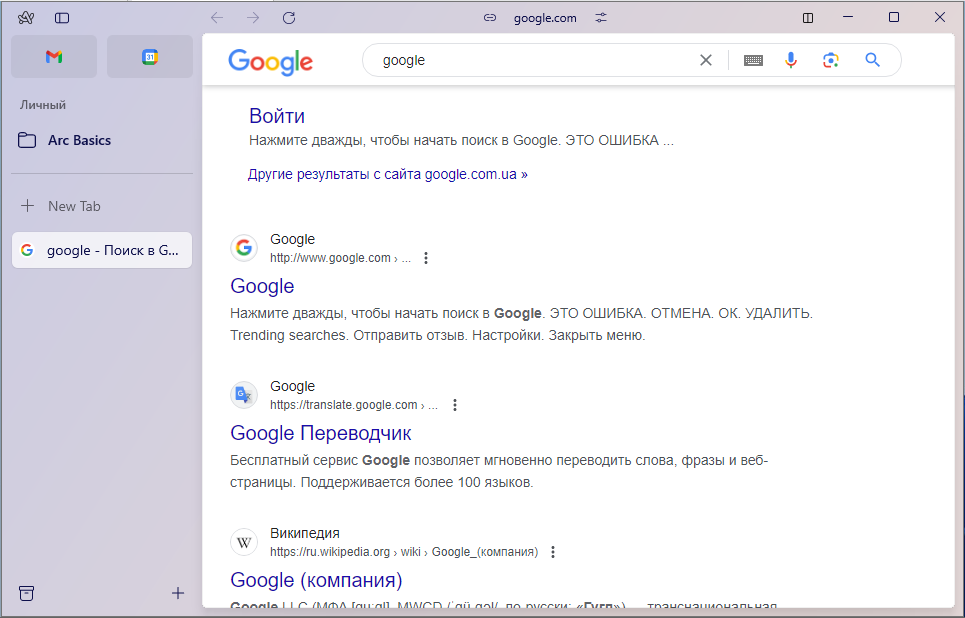Copy the page link with the chain icon
This screenshot has width=965, height=618.
point(490,18)
